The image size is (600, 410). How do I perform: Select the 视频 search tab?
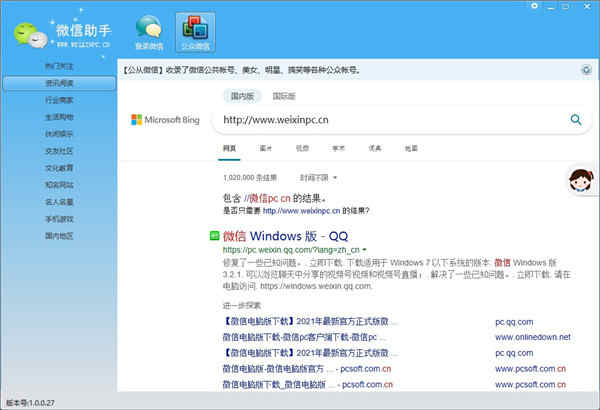coord(302,148)
